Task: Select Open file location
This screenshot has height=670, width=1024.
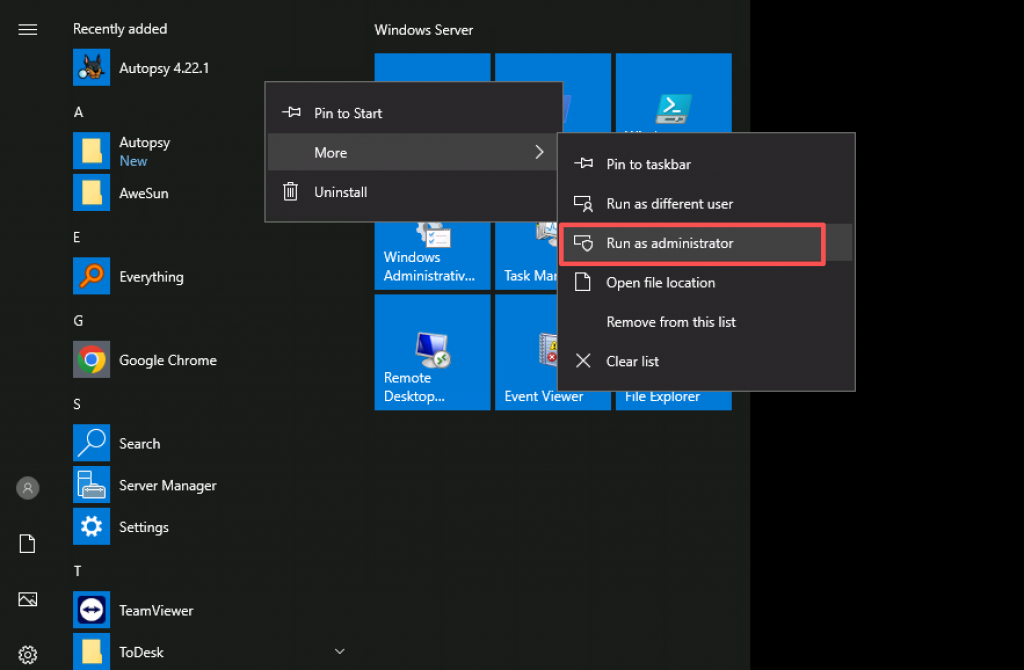Action: pos(660,283)
